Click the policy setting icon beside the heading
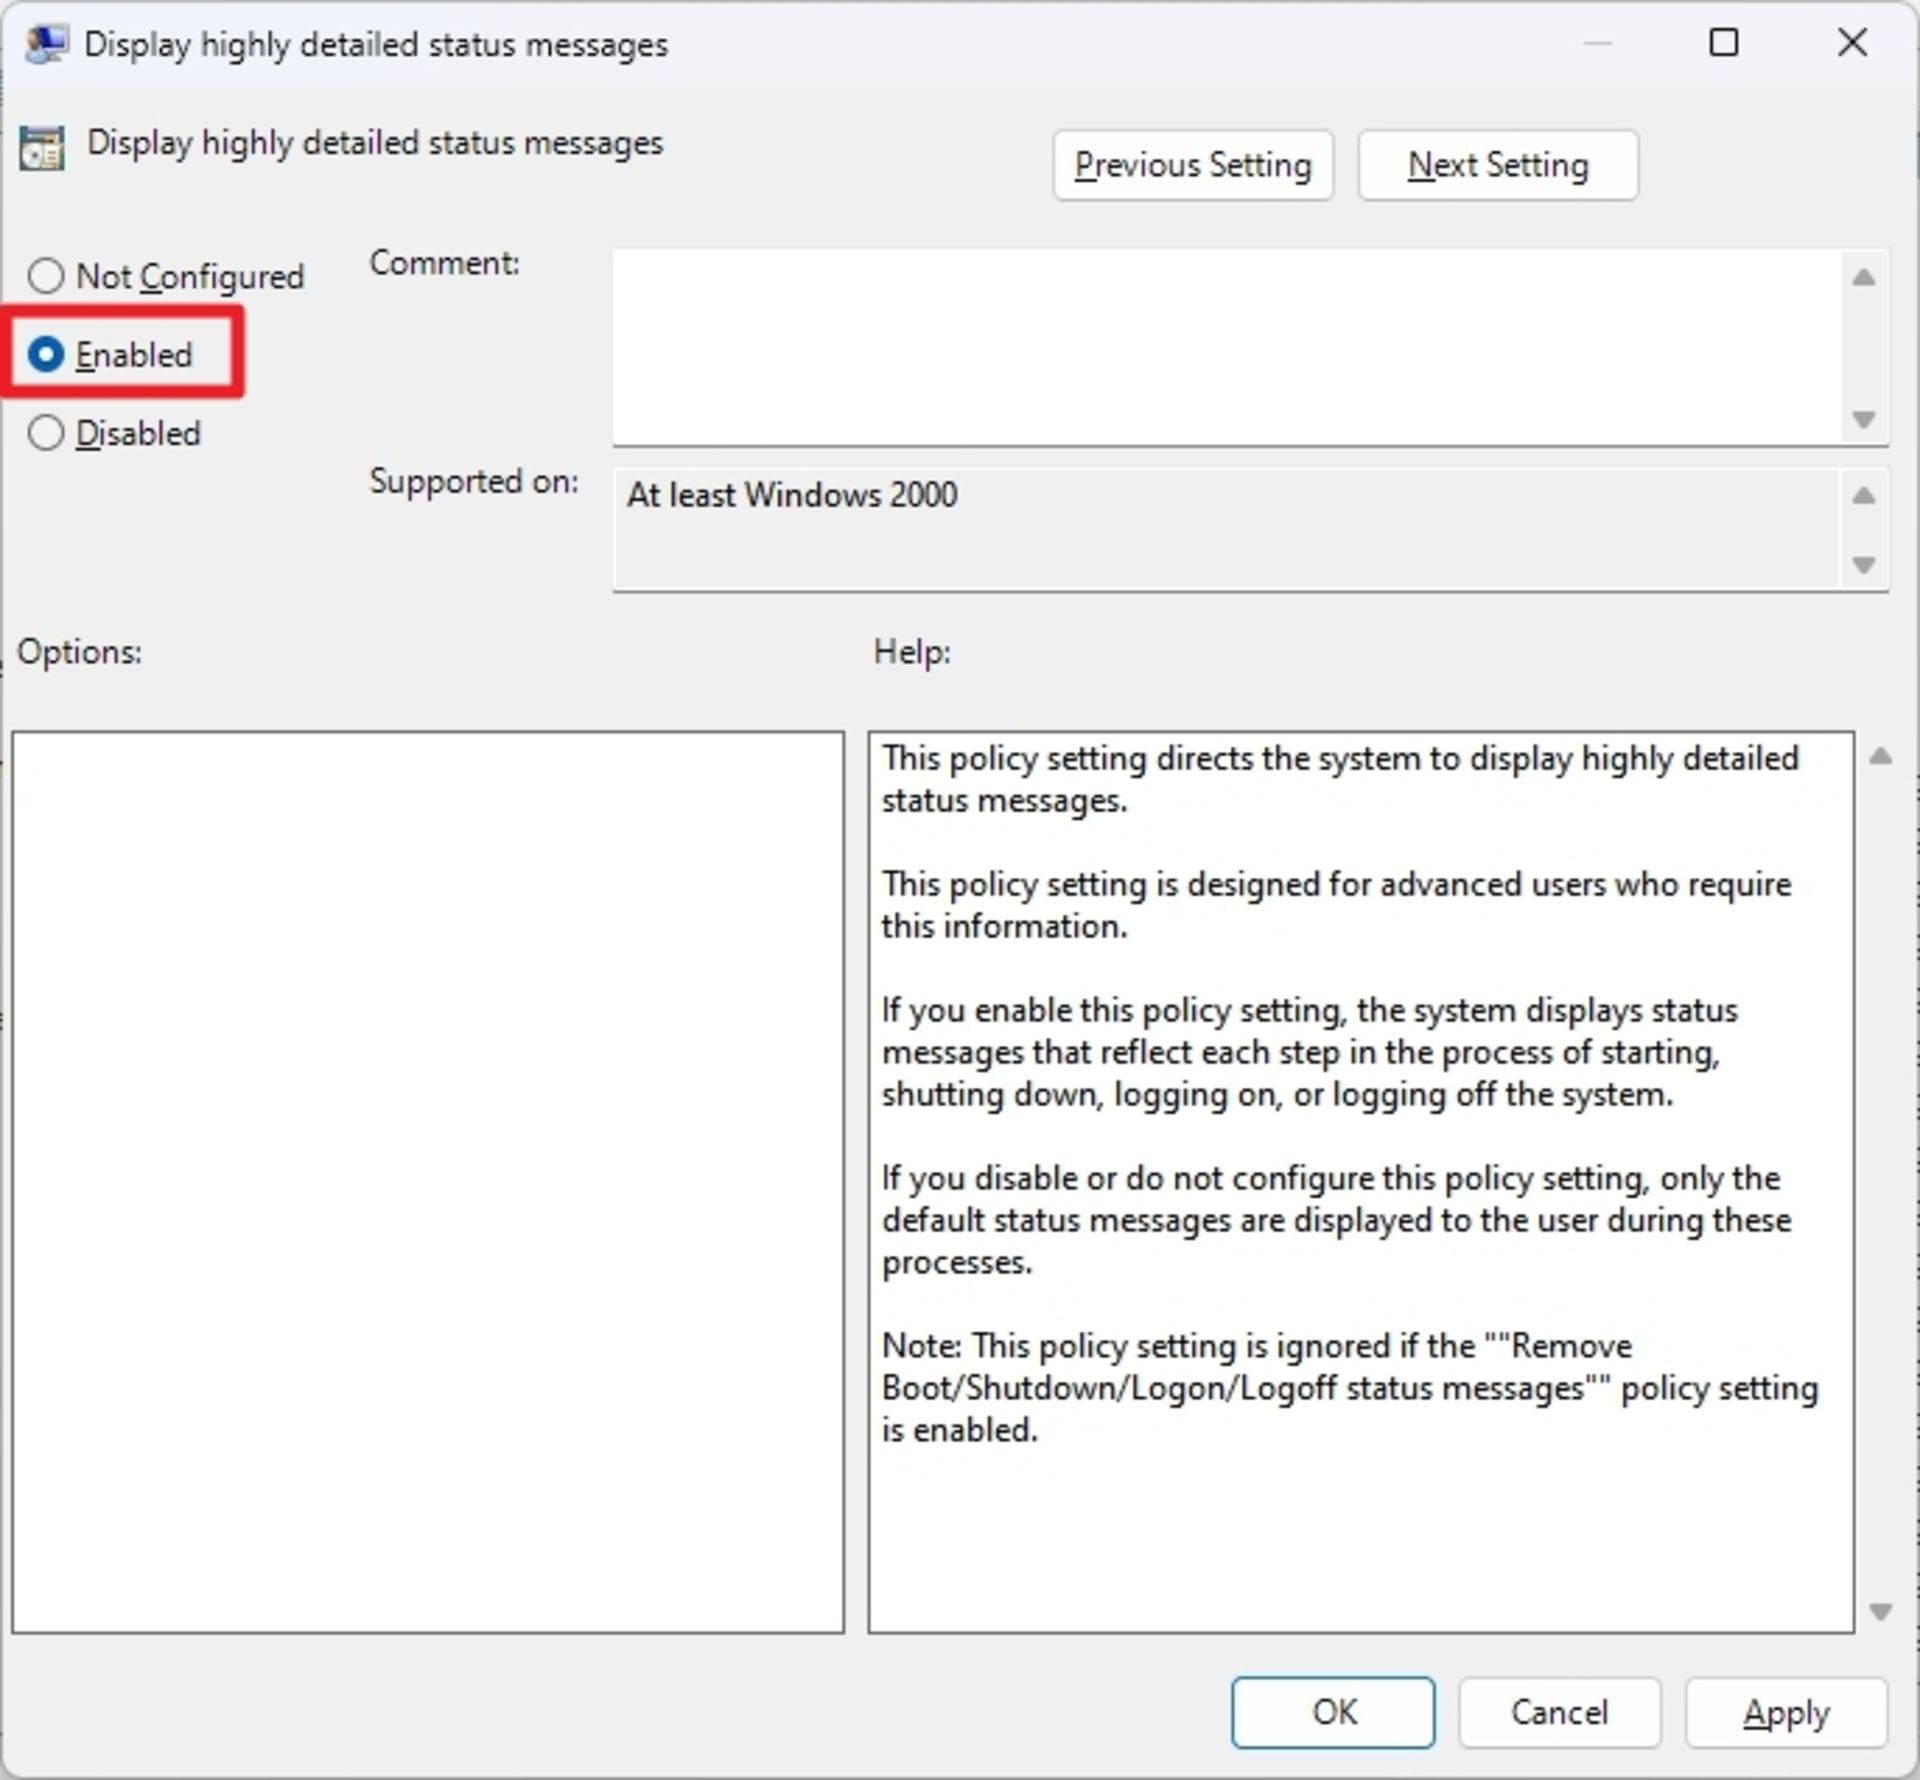 (42, 148)
